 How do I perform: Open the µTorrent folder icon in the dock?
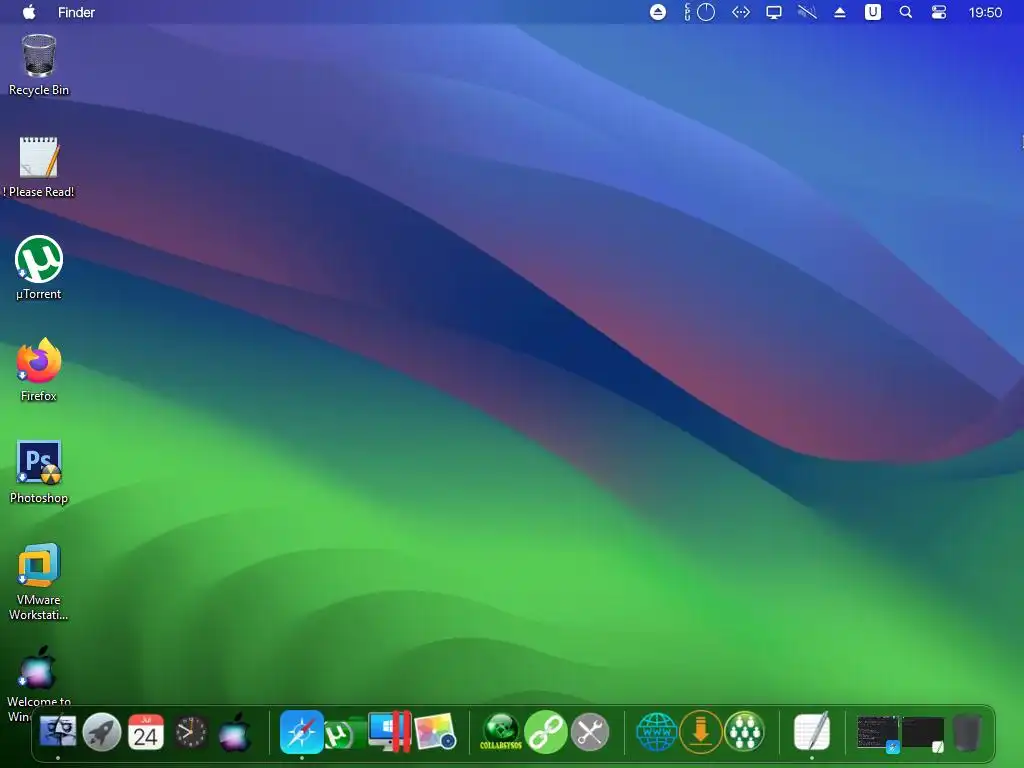345,733
